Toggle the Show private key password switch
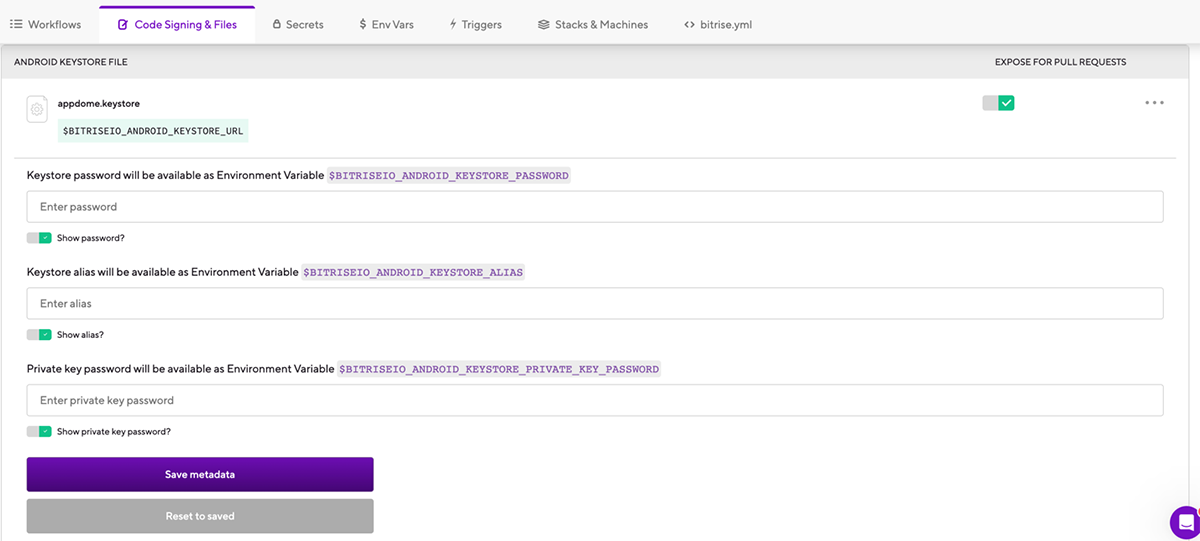The width and height of the screenshot is (1200, 541). pyautogui.click(x=39, y=432)
